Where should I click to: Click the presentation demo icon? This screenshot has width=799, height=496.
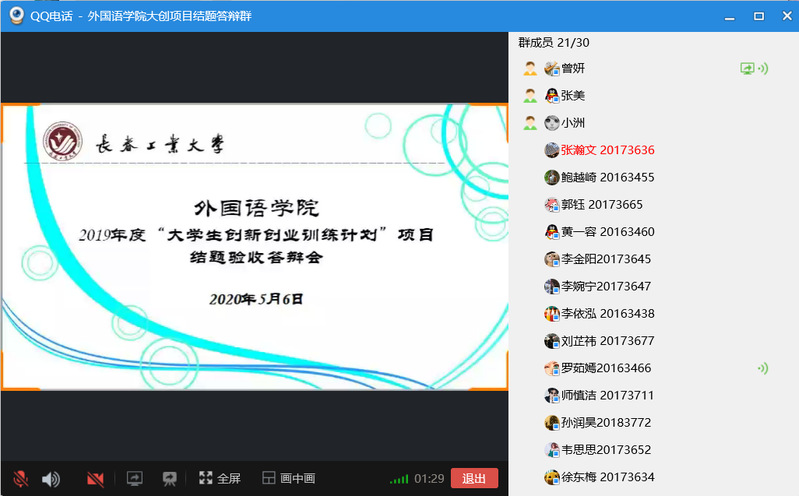point(169,479)
